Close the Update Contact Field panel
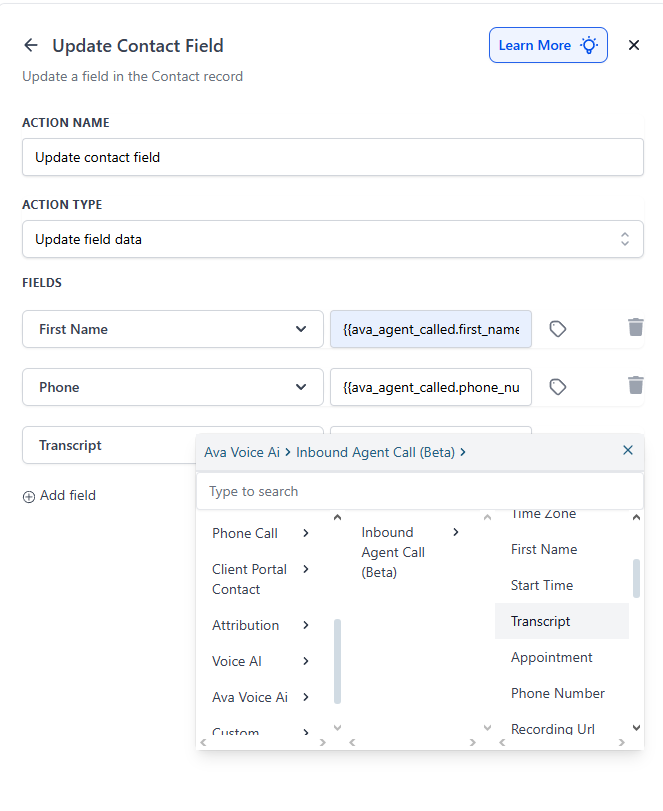Viewport: 663px width, 811px height. tap(634, 46)
